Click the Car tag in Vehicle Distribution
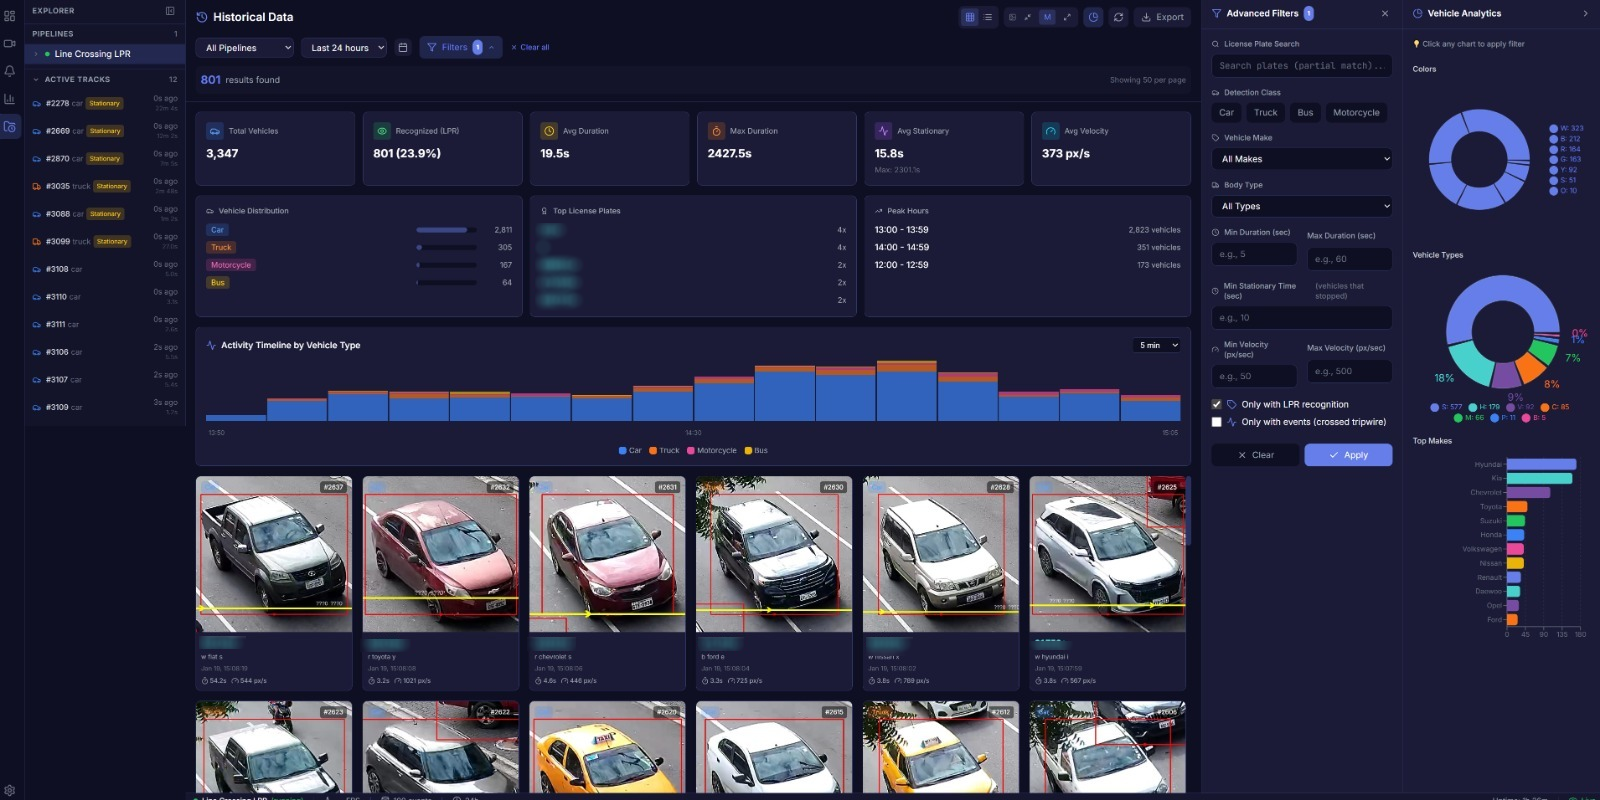Viewport: 1600px width, 800px height. [217, 230]
